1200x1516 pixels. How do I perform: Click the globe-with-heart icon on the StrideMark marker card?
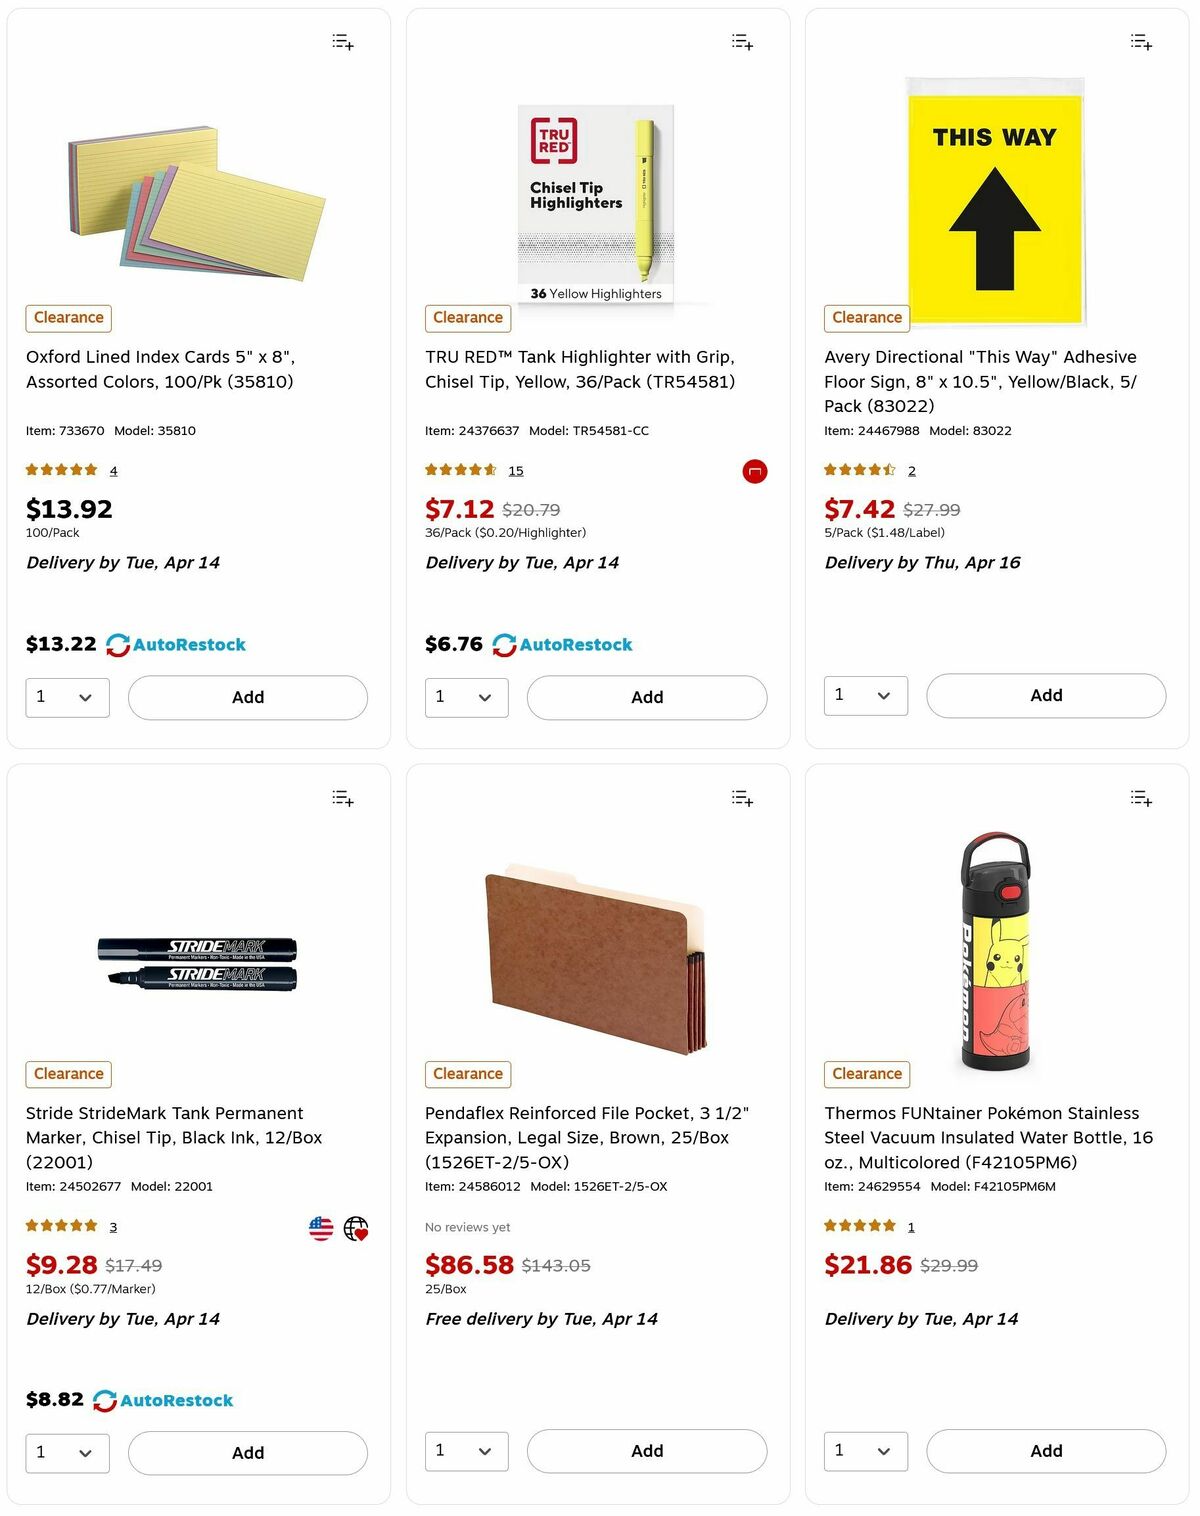point(356,1228)
